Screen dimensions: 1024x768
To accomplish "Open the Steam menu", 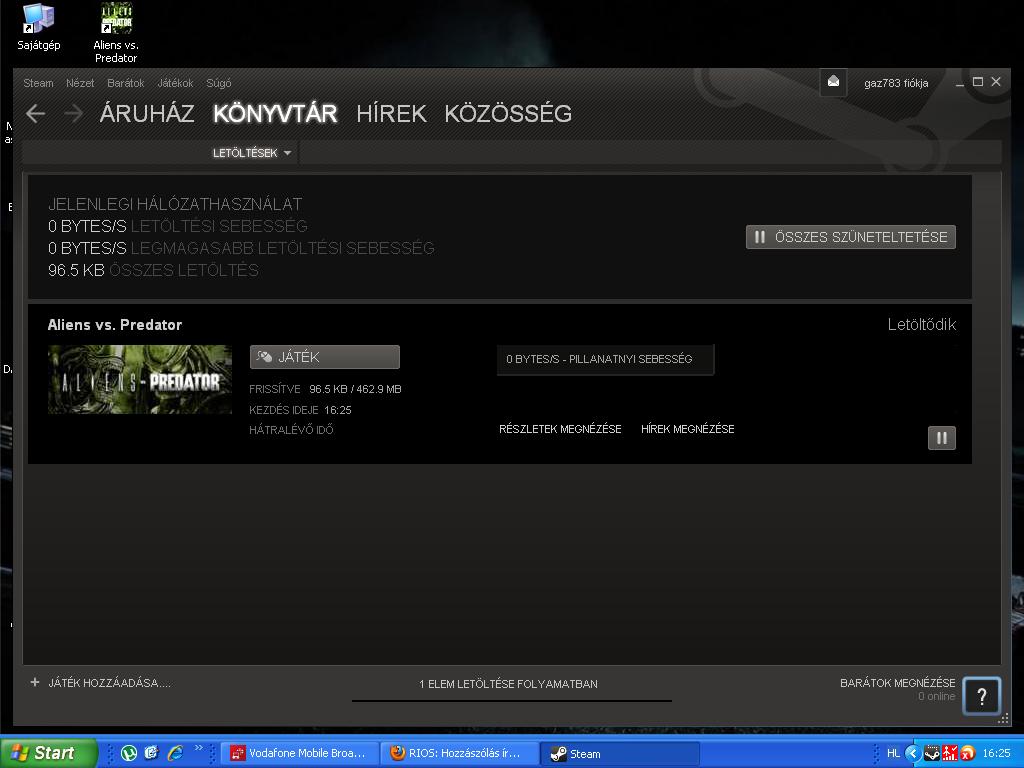I will (x=39, y=83).
